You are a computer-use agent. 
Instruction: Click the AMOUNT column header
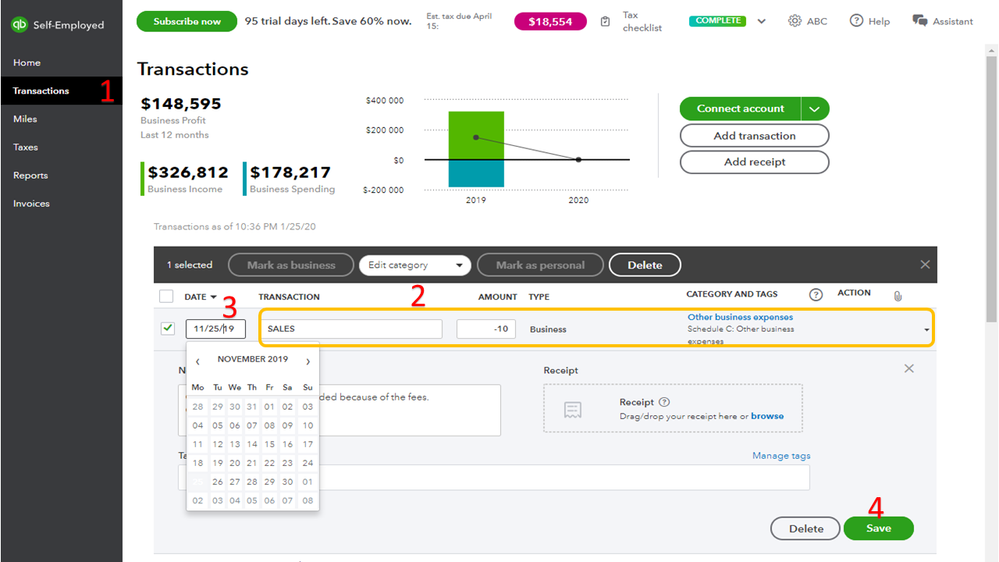[498, 297]
